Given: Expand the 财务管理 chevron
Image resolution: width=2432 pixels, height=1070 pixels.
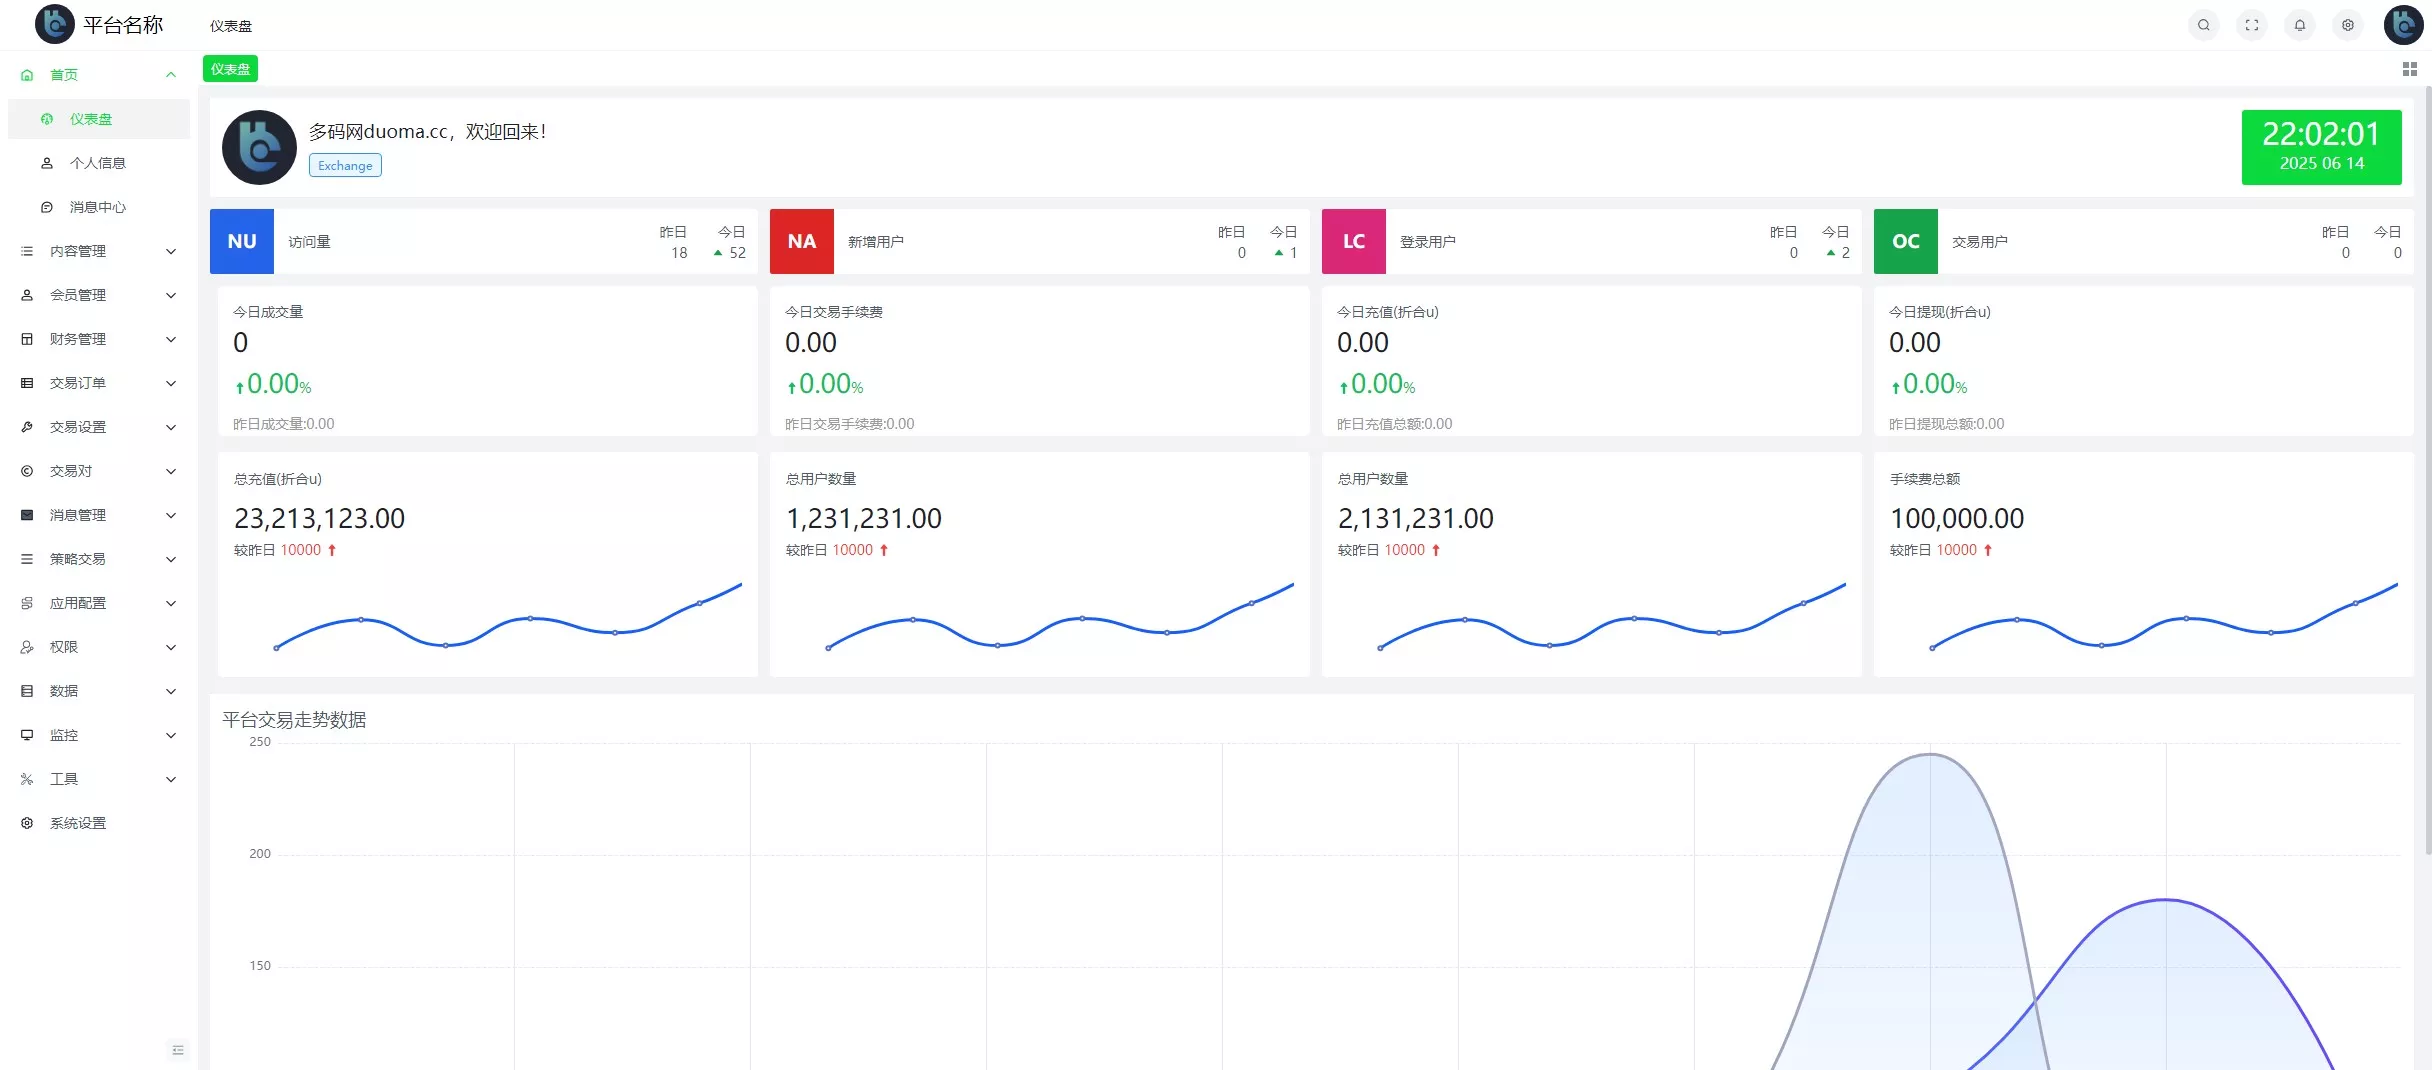Looking at the screenshot, I should [171, 339].
